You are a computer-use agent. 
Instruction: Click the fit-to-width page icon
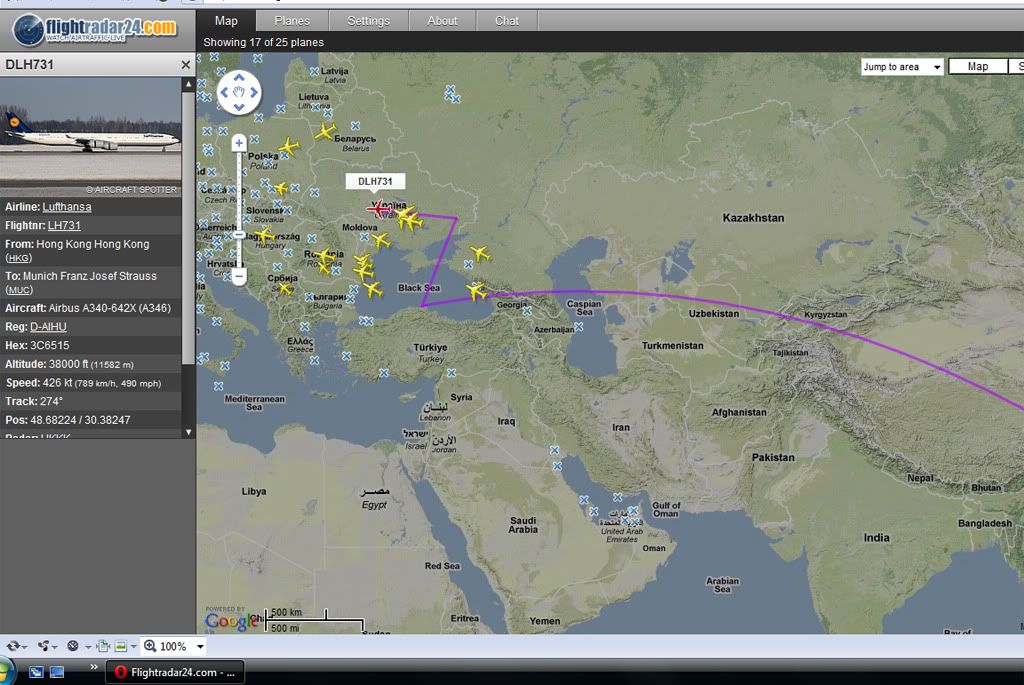click(x=103, y=646)
